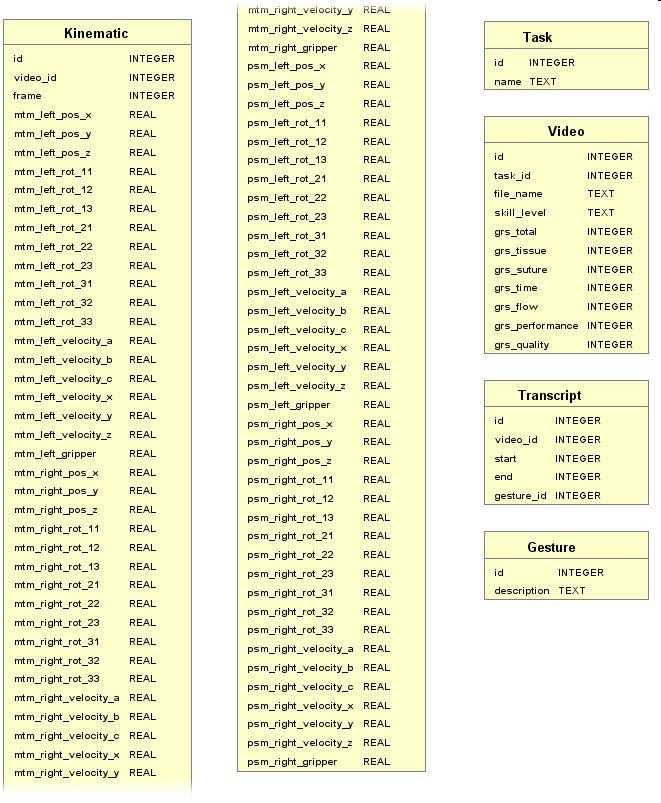Image resolution: width=661 pixels, height=803 pixels.
Task: Select the psm_left_velocity_z field
Action: pyautogui.click(x=331, y=386)
